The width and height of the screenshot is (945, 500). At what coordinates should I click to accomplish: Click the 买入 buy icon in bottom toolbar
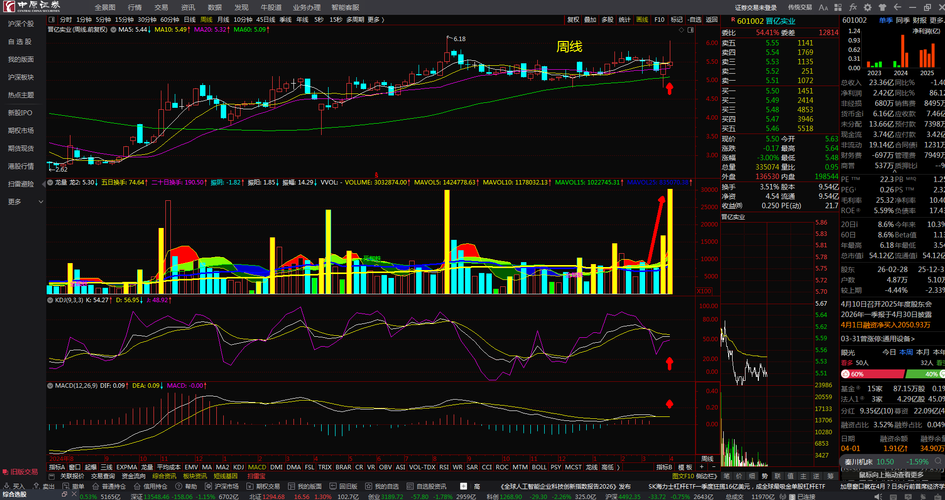point(7,485)
